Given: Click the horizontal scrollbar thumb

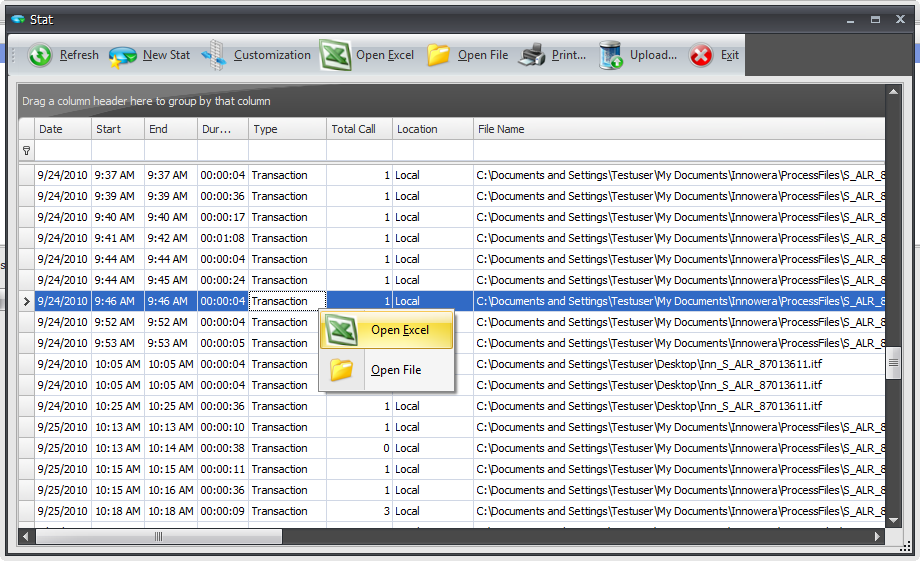Looking at the screenshot, I should pos(158,537).
